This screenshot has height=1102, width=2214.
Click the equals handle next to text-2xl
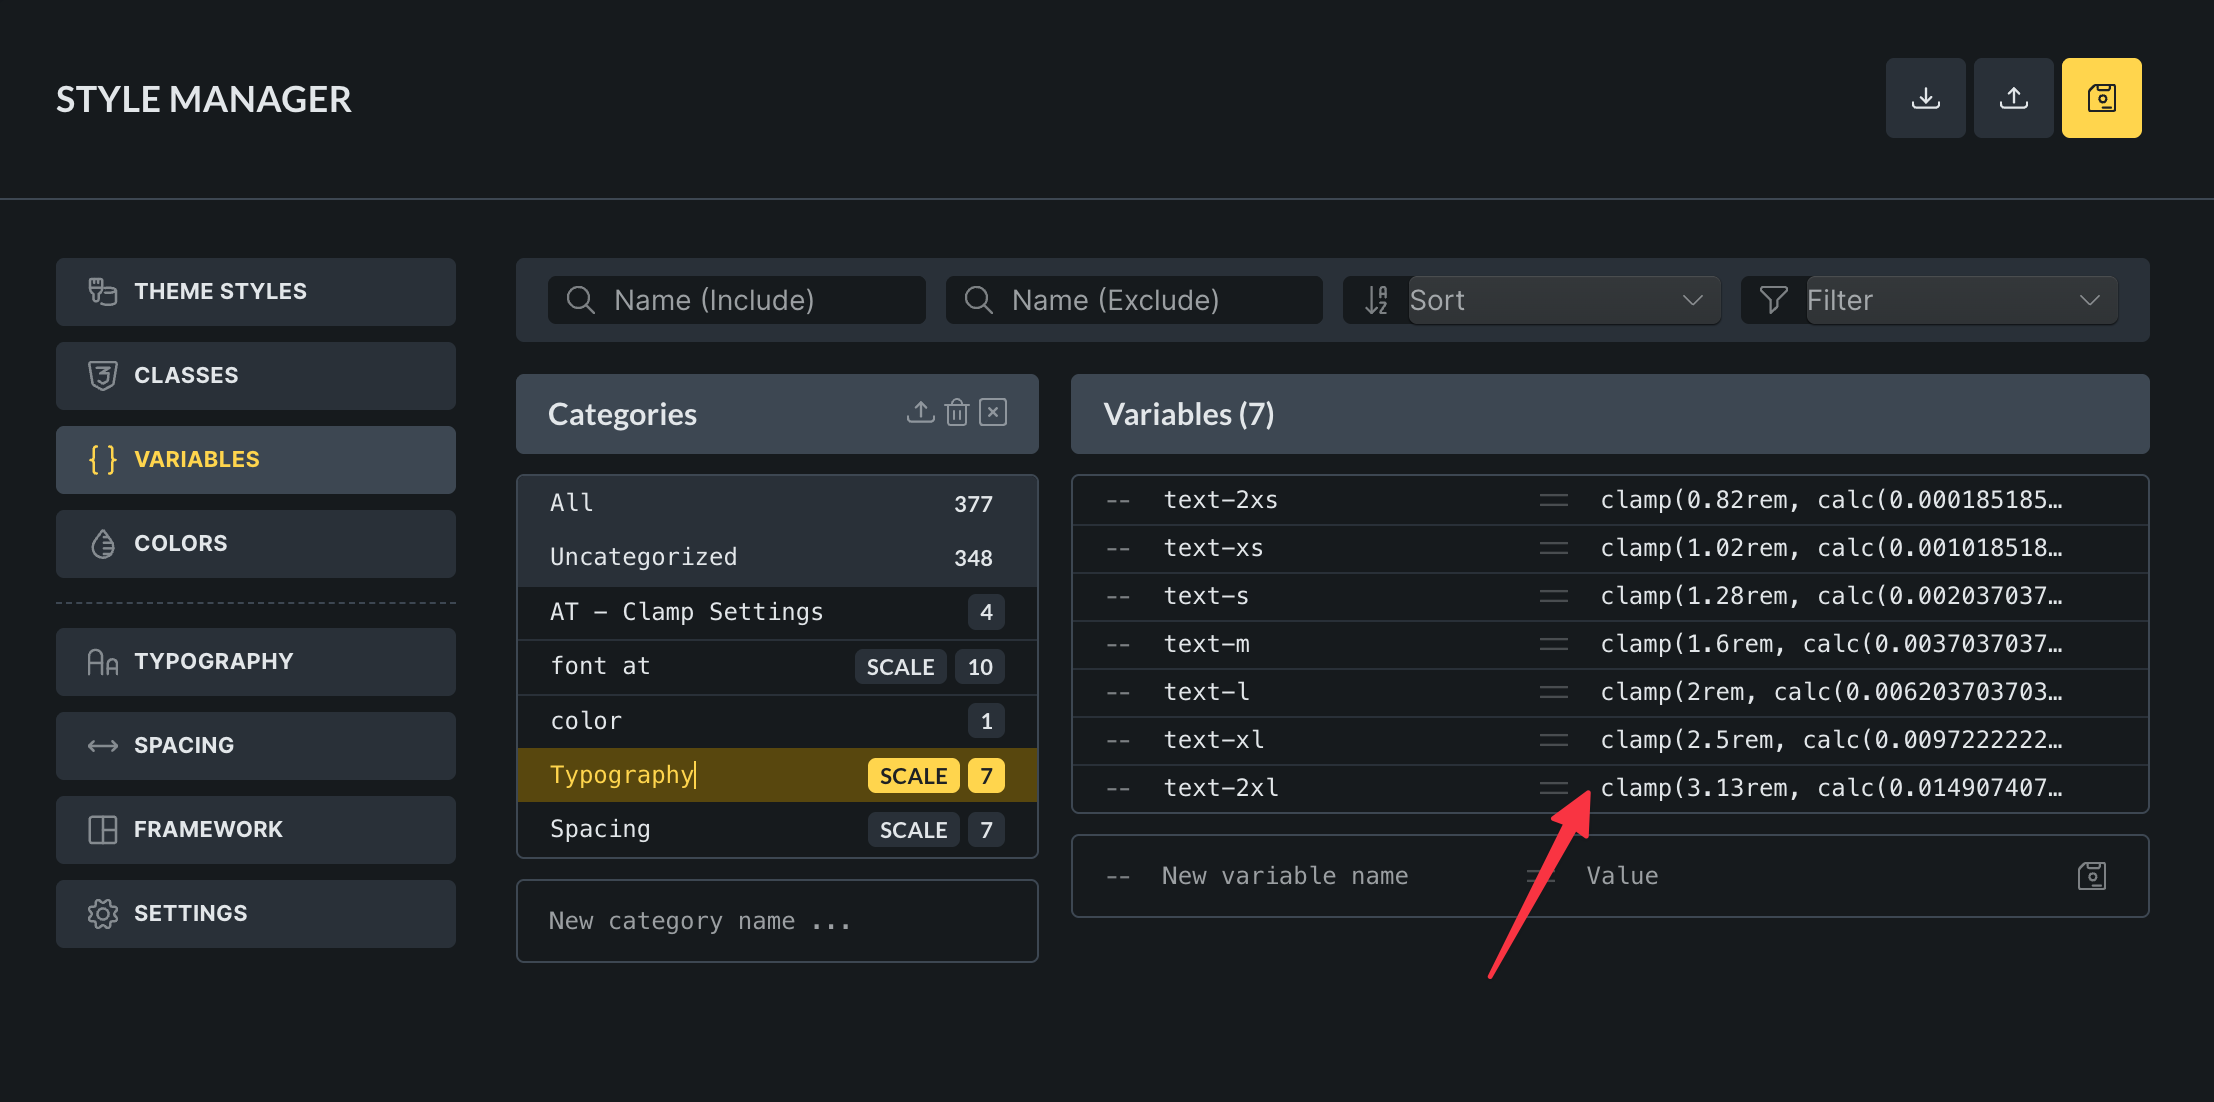(x=1553, y=788)
